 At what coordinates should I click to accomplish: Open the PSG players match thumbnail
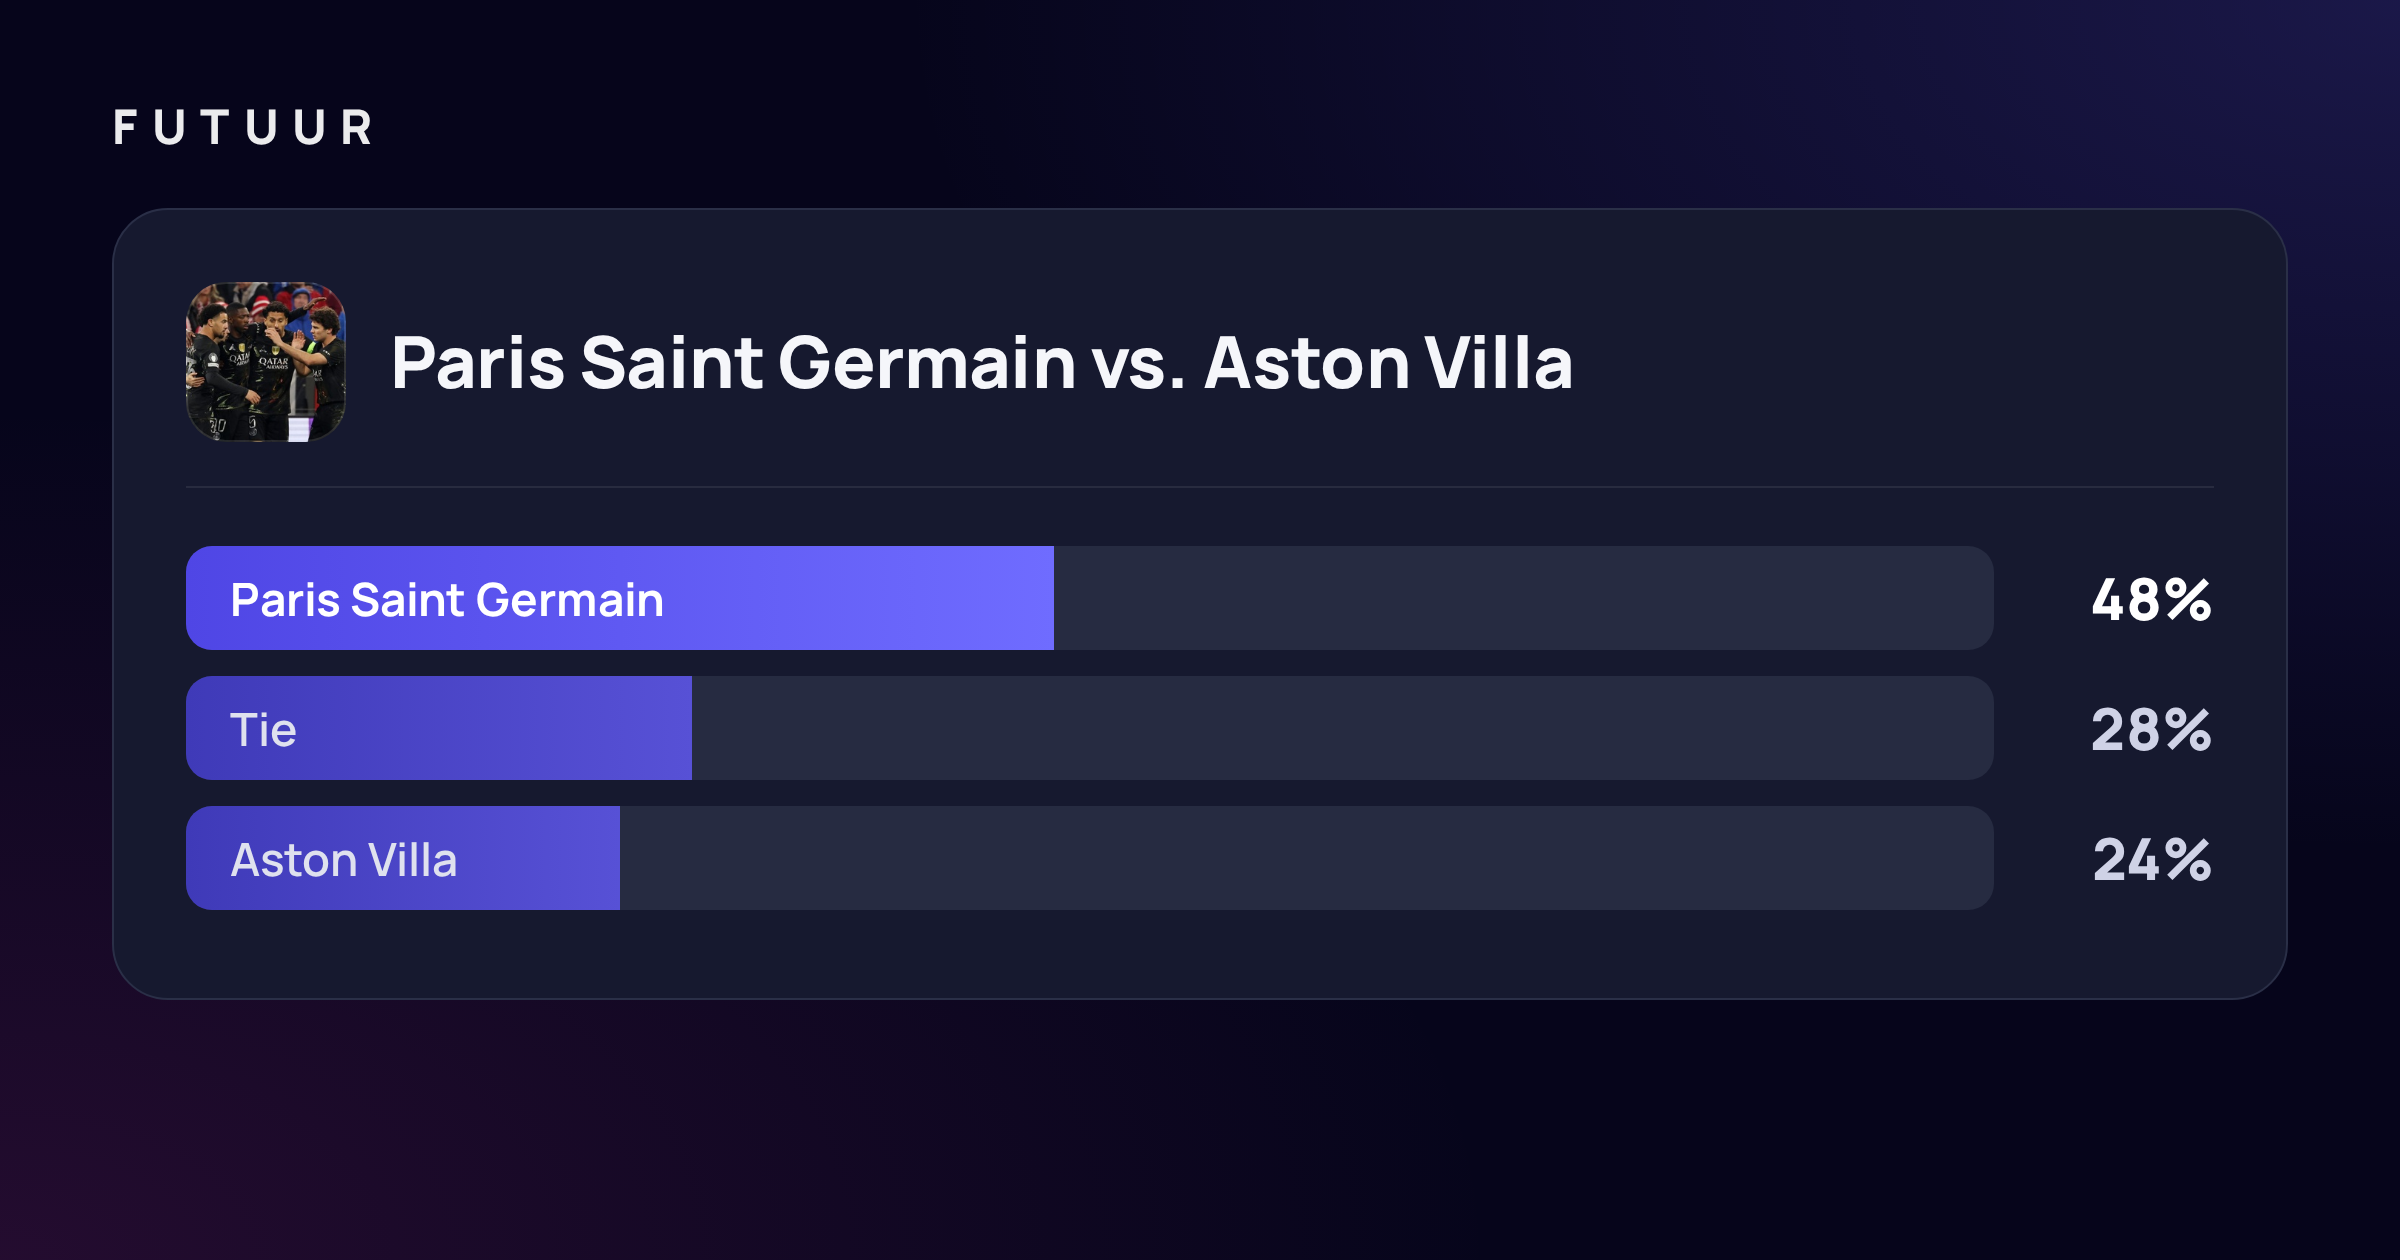tap(266, 362)
